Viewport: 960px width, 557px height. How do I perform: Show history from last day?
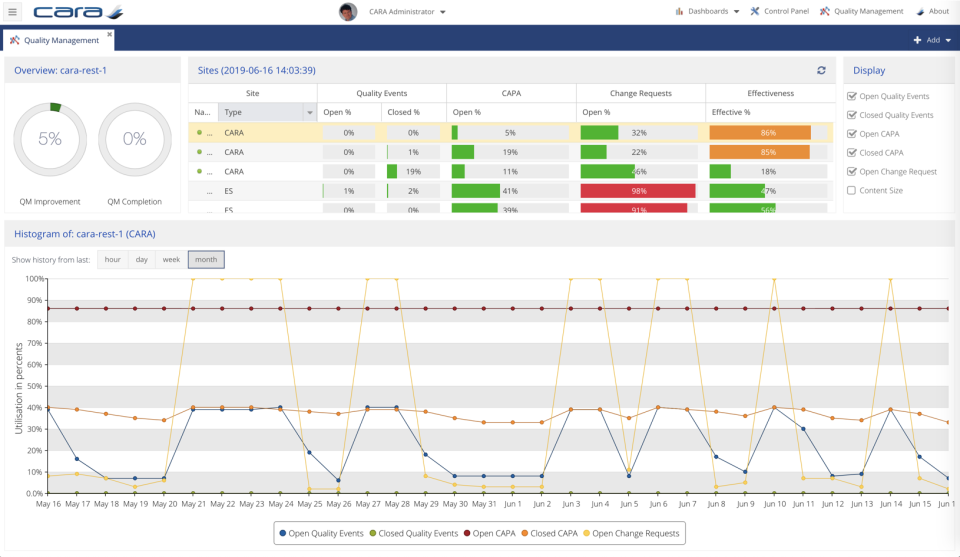pos(141,260)
